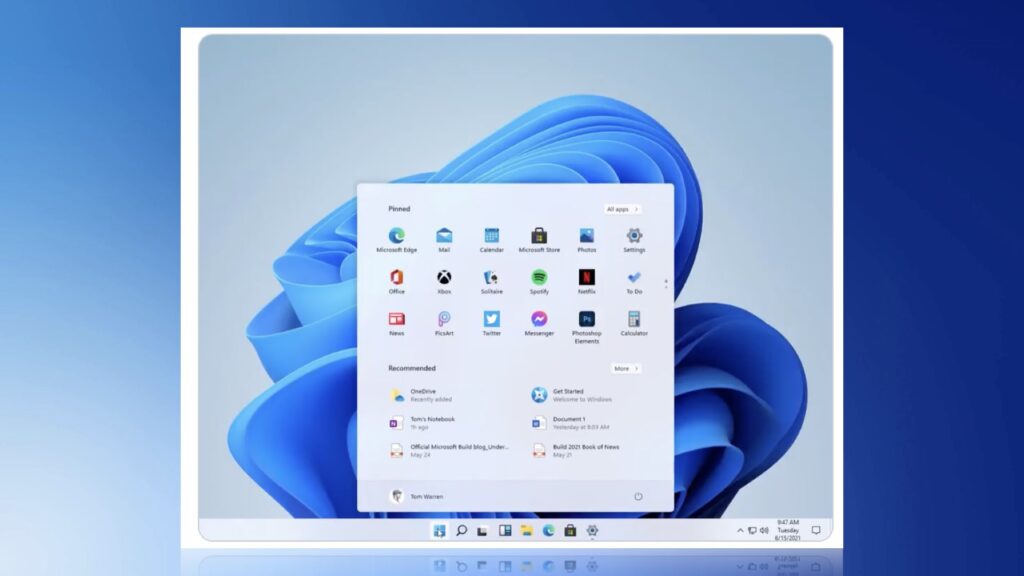Open Task View from the taskbar
The width and height of the screenshot is (1024, 576).
coord(483,530)
